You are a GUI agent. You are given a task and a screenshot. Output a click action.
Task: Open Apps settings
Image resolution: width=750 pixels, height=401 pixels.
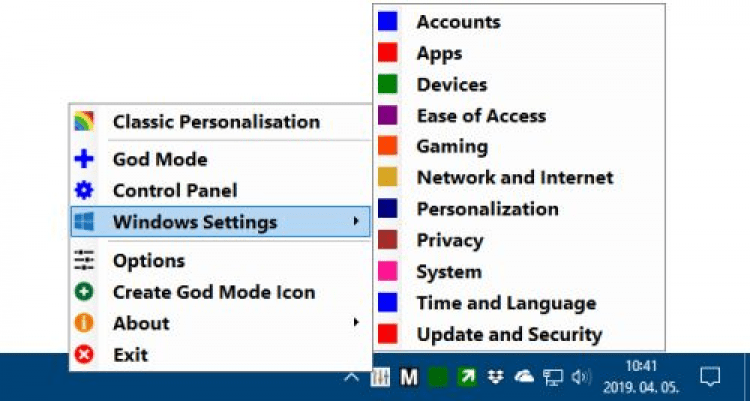[519, 53]
